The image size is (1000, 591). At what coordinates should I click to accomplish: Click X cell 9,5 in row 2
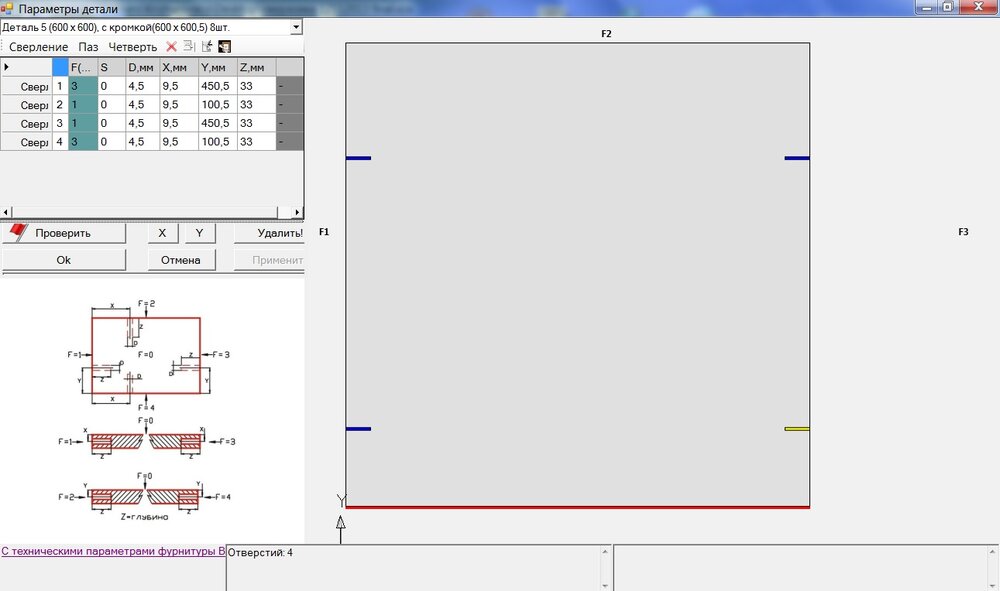[179, 105]
